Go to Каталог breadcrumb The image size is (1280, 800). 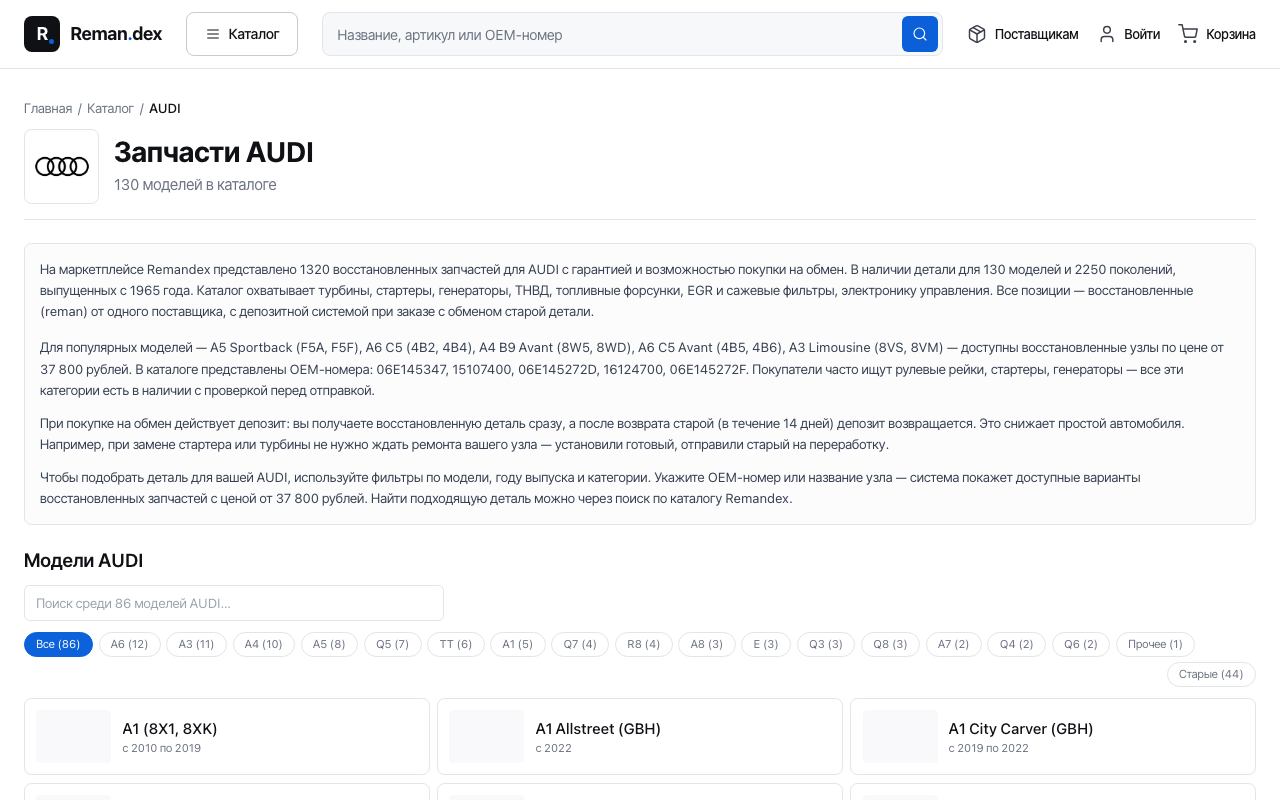tap(110, 108)
